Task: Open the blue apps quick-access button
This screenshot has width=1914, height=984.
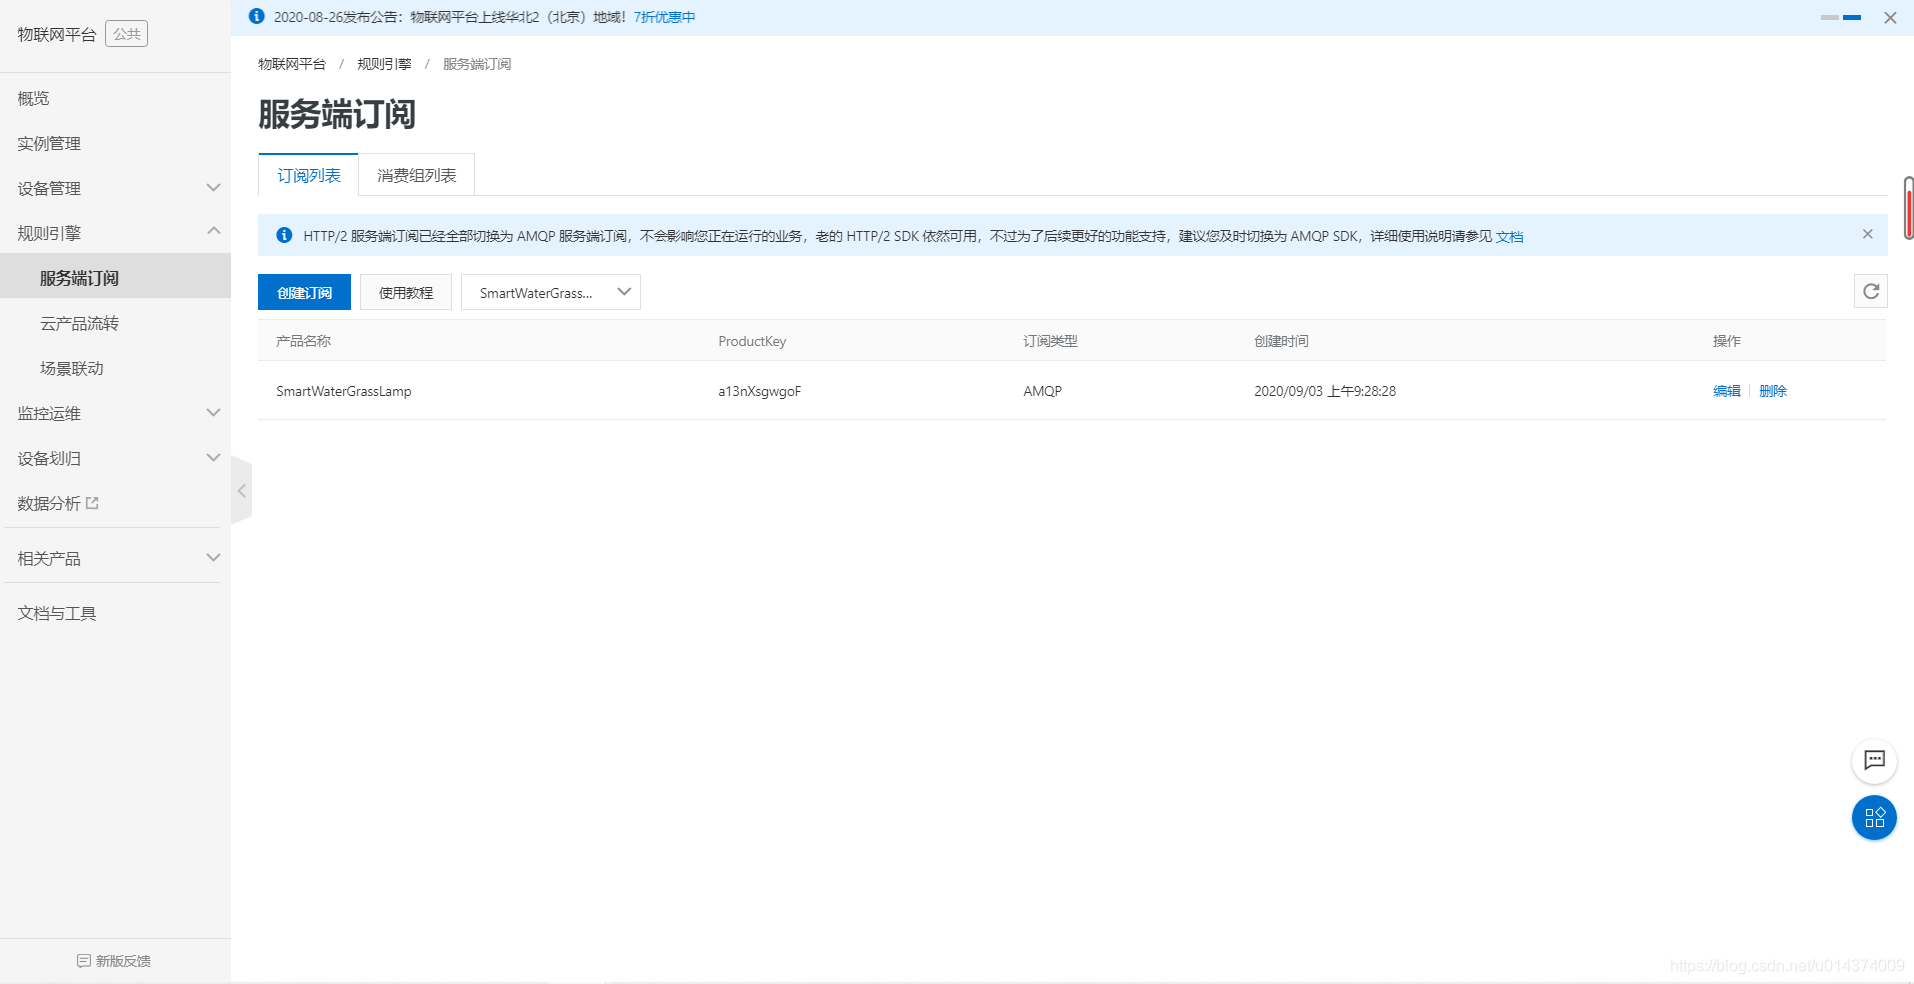Action: point(1874,818)
